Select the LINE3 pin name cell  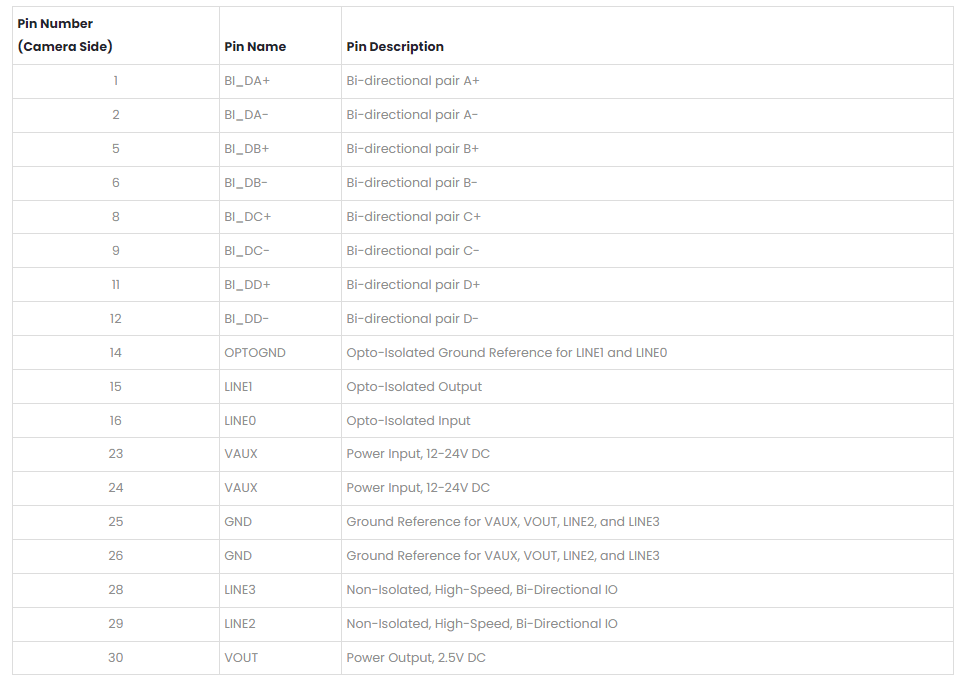[240, 590]
